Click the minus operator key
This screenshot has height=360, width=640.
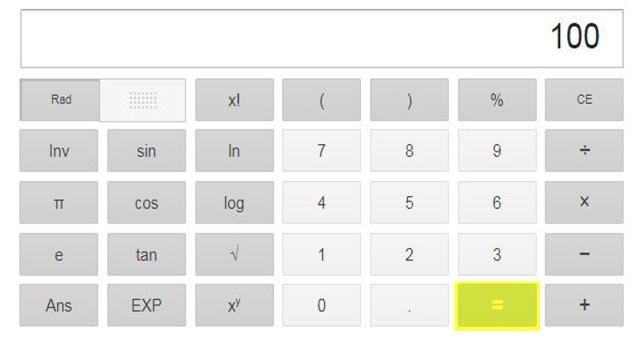click(x=584, y=254)
